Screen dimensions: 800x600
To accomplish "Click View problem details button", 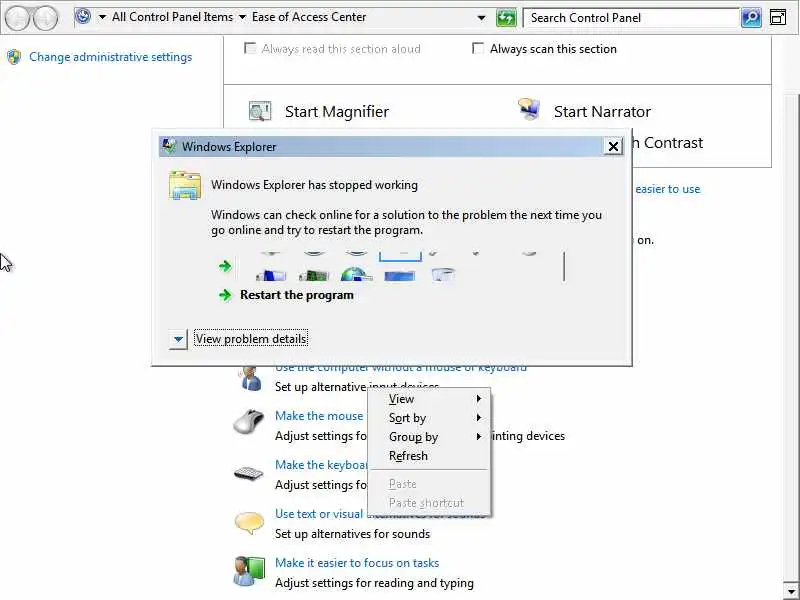I will pyautogui.click(x=251, y=339).
